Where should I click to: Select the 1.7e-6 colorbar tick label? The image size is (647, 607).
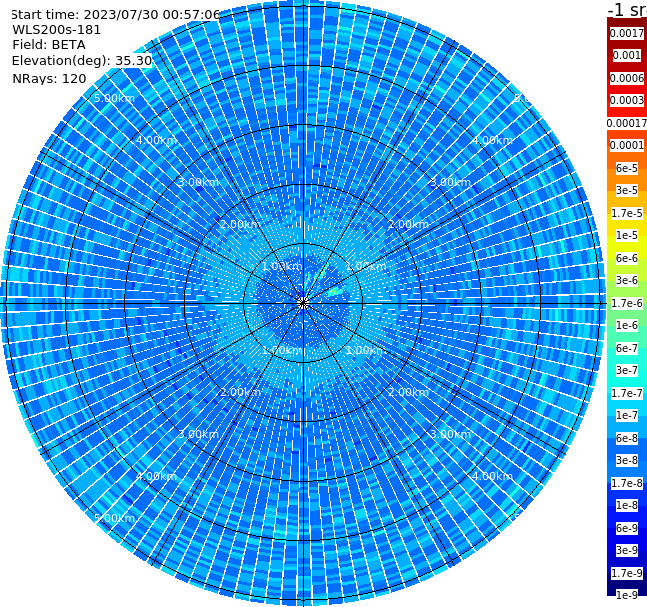click(627, 303)
